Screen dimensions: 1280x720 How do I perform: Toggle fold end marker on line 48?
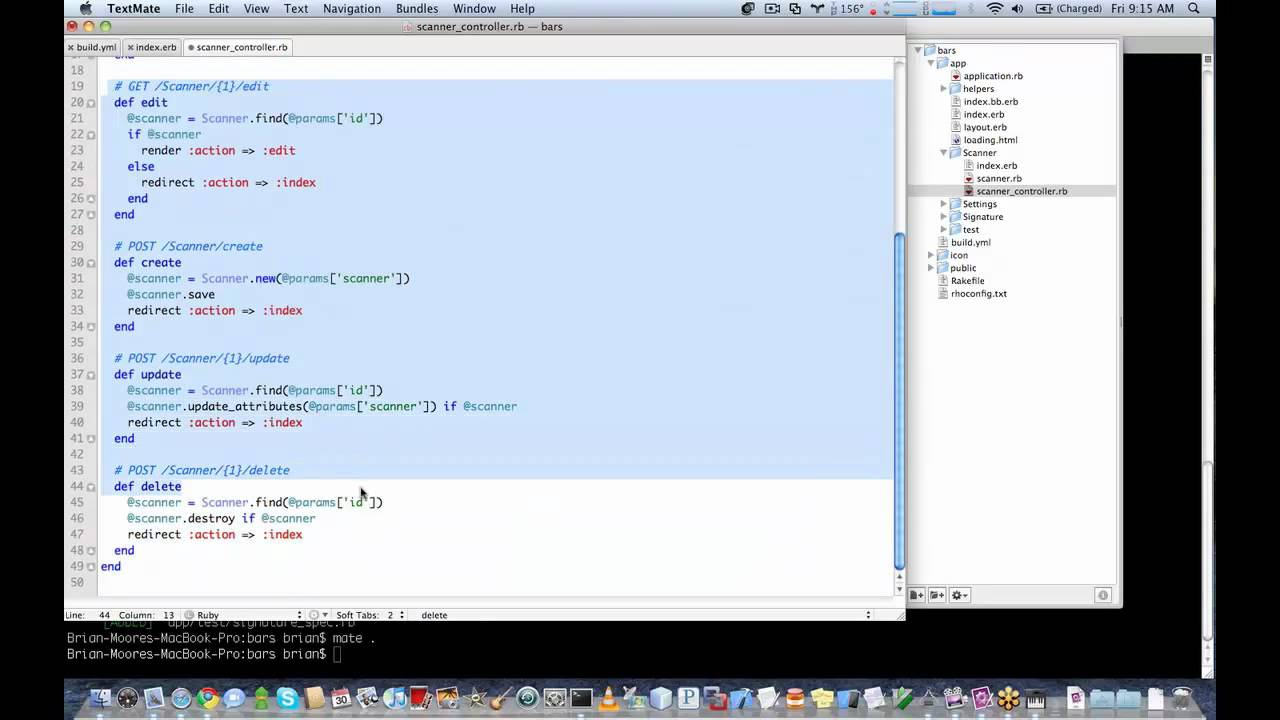click(91, 550)
